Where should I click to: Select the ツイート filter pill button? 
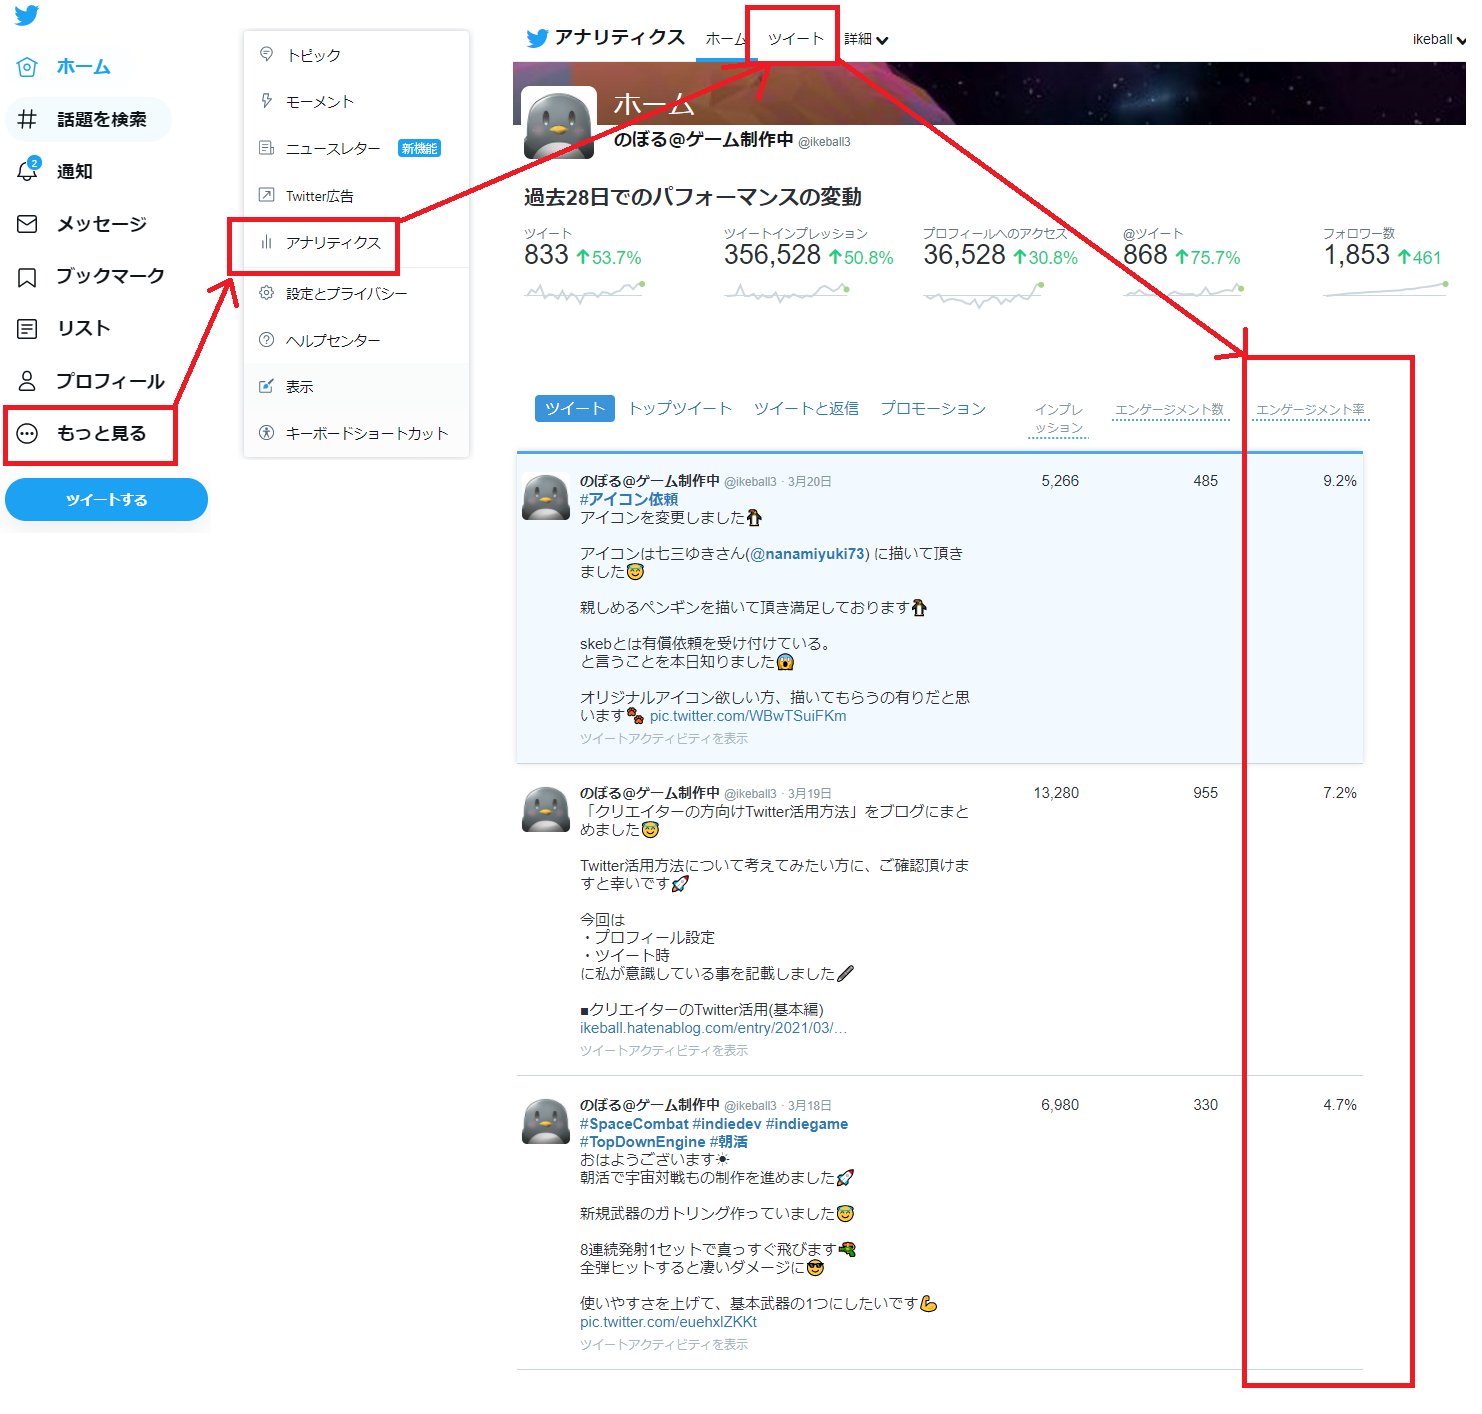(x=575, y=408)
